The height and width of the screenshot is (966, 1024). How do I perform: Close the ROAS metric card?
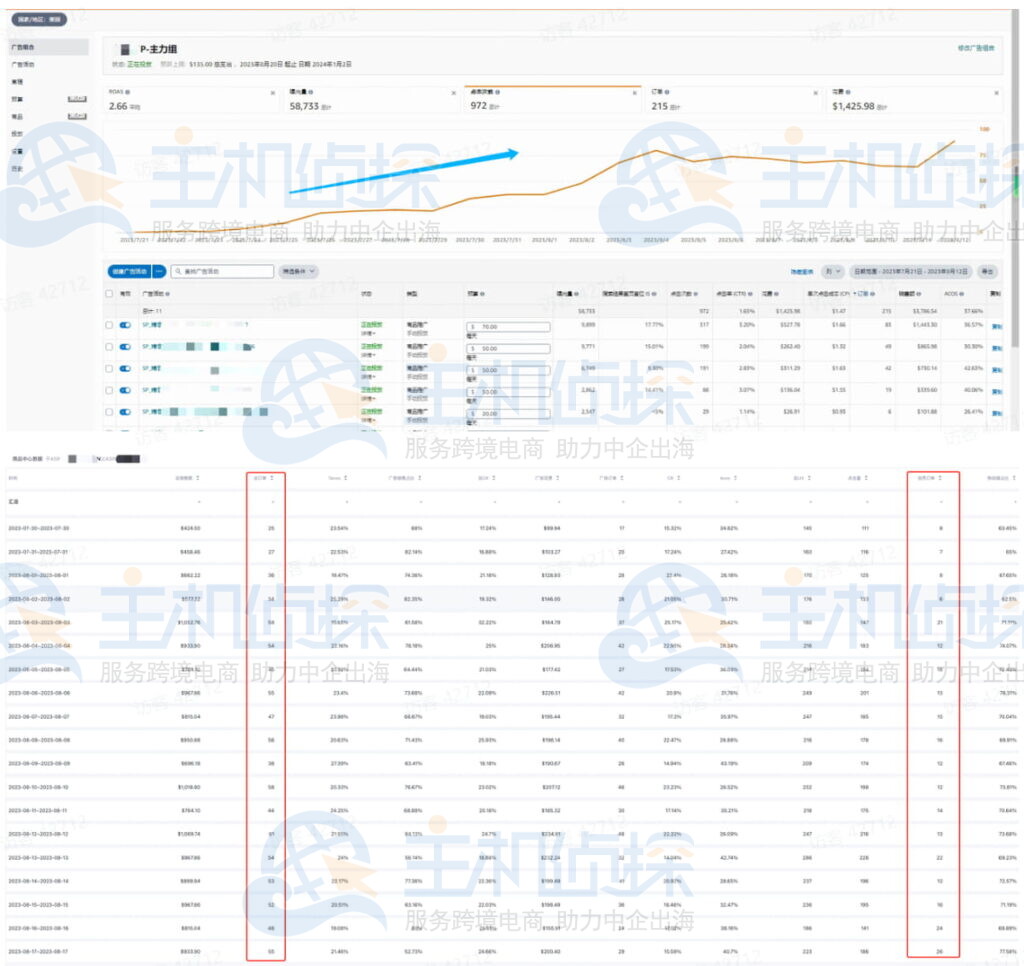273,93
